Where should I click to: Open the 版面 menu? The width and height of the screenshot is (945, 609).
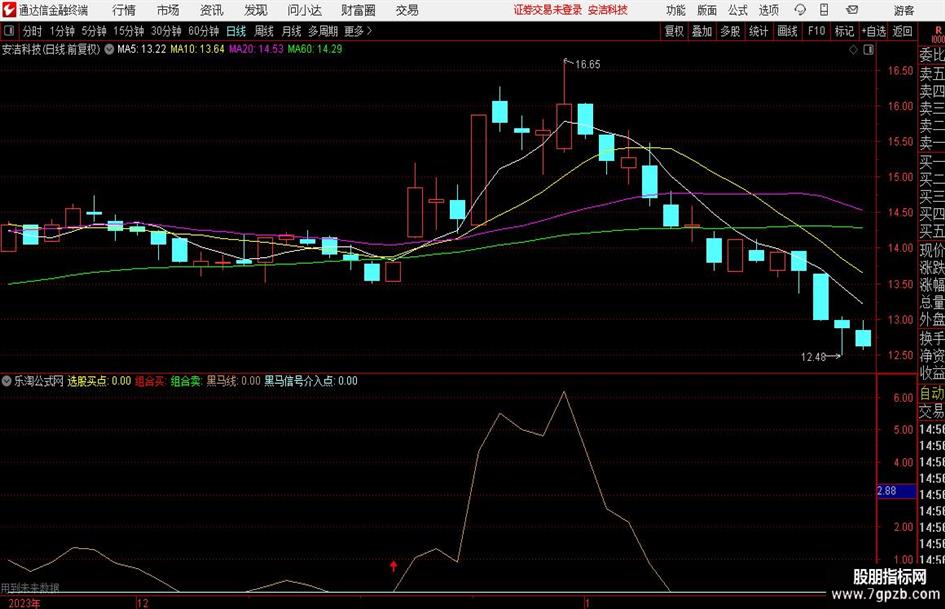[x=706, y=10]
